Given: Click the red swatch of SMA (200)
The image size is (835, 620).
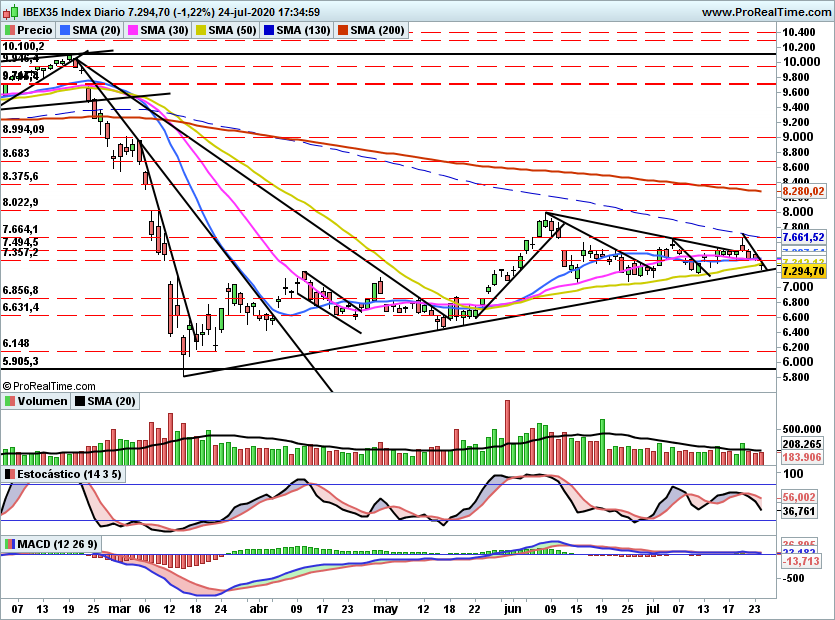Looking at the screenshot, I should point(343,30).
